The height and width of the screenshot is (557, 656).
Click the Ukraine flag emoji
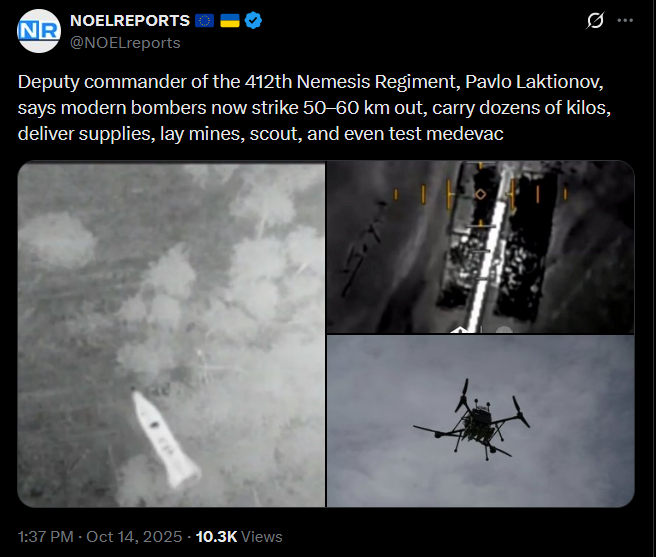pyautogui.click(x=230, y=21)
